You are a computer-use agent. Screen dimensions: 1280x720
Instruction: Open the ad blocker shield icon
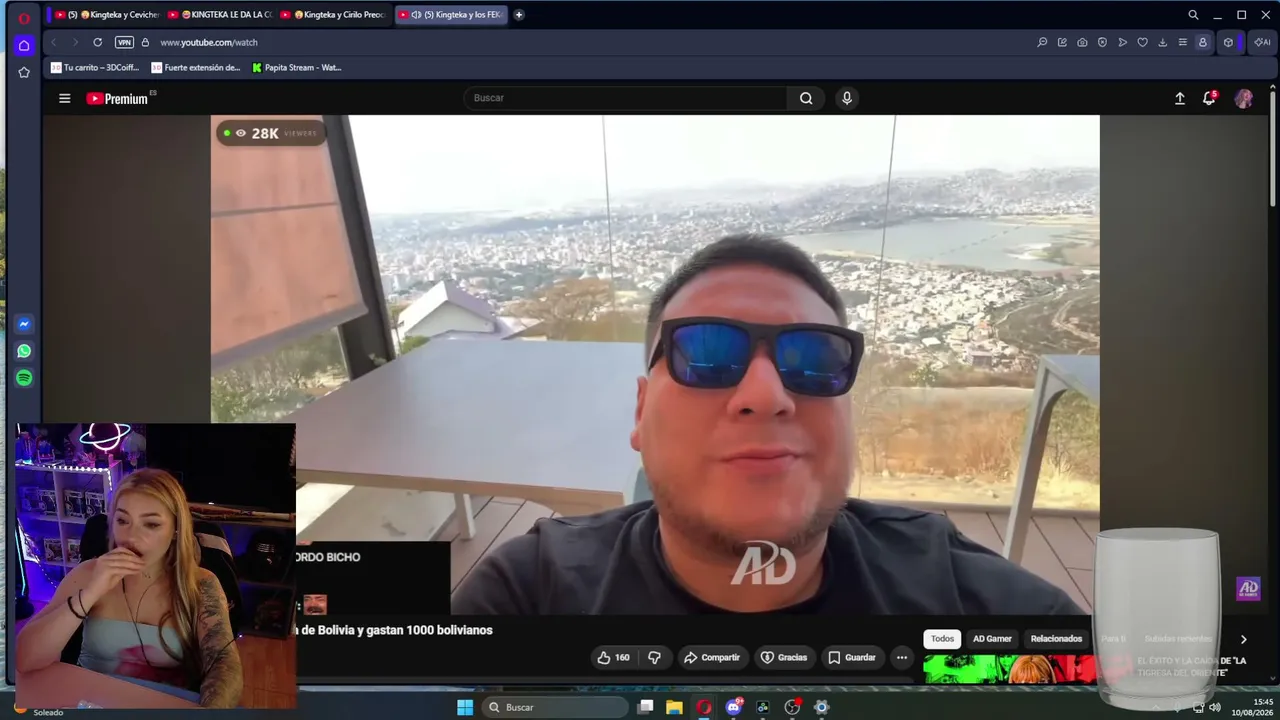pyautogui.click(x=1102, y=42)
